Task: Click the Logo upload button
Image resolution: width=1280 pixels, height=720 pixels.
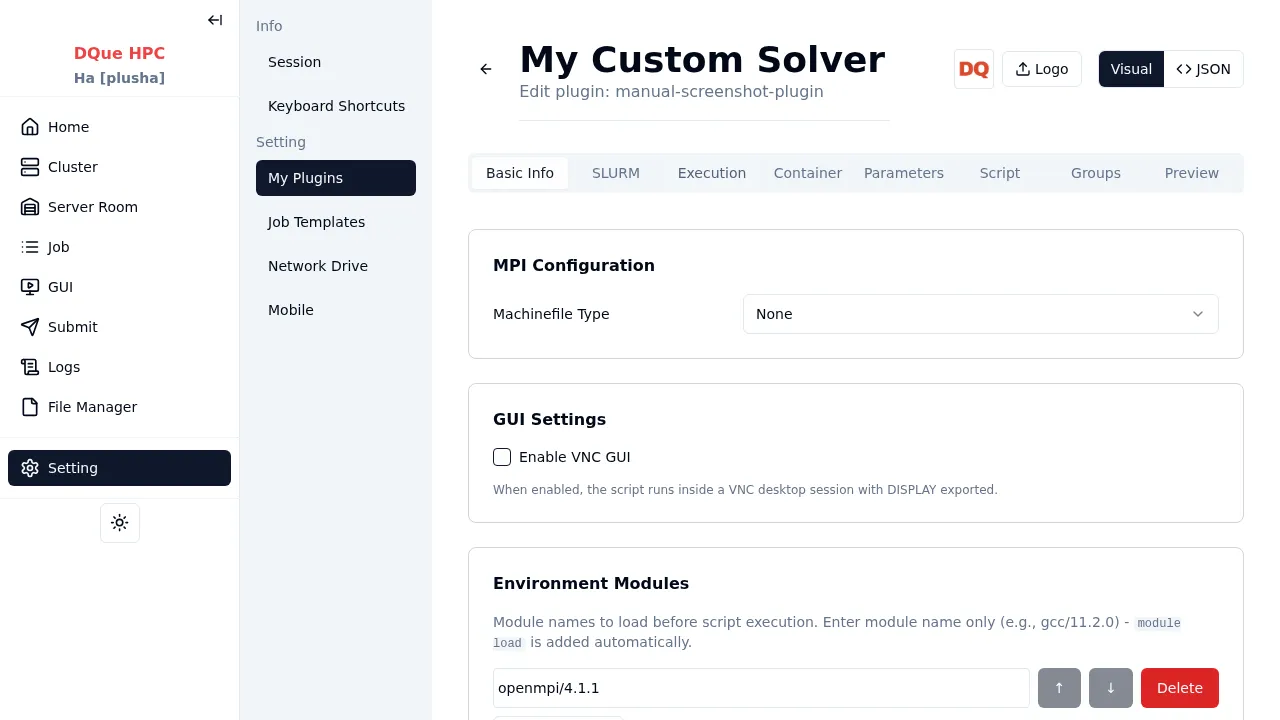Action: click(x=1041, y=69)
